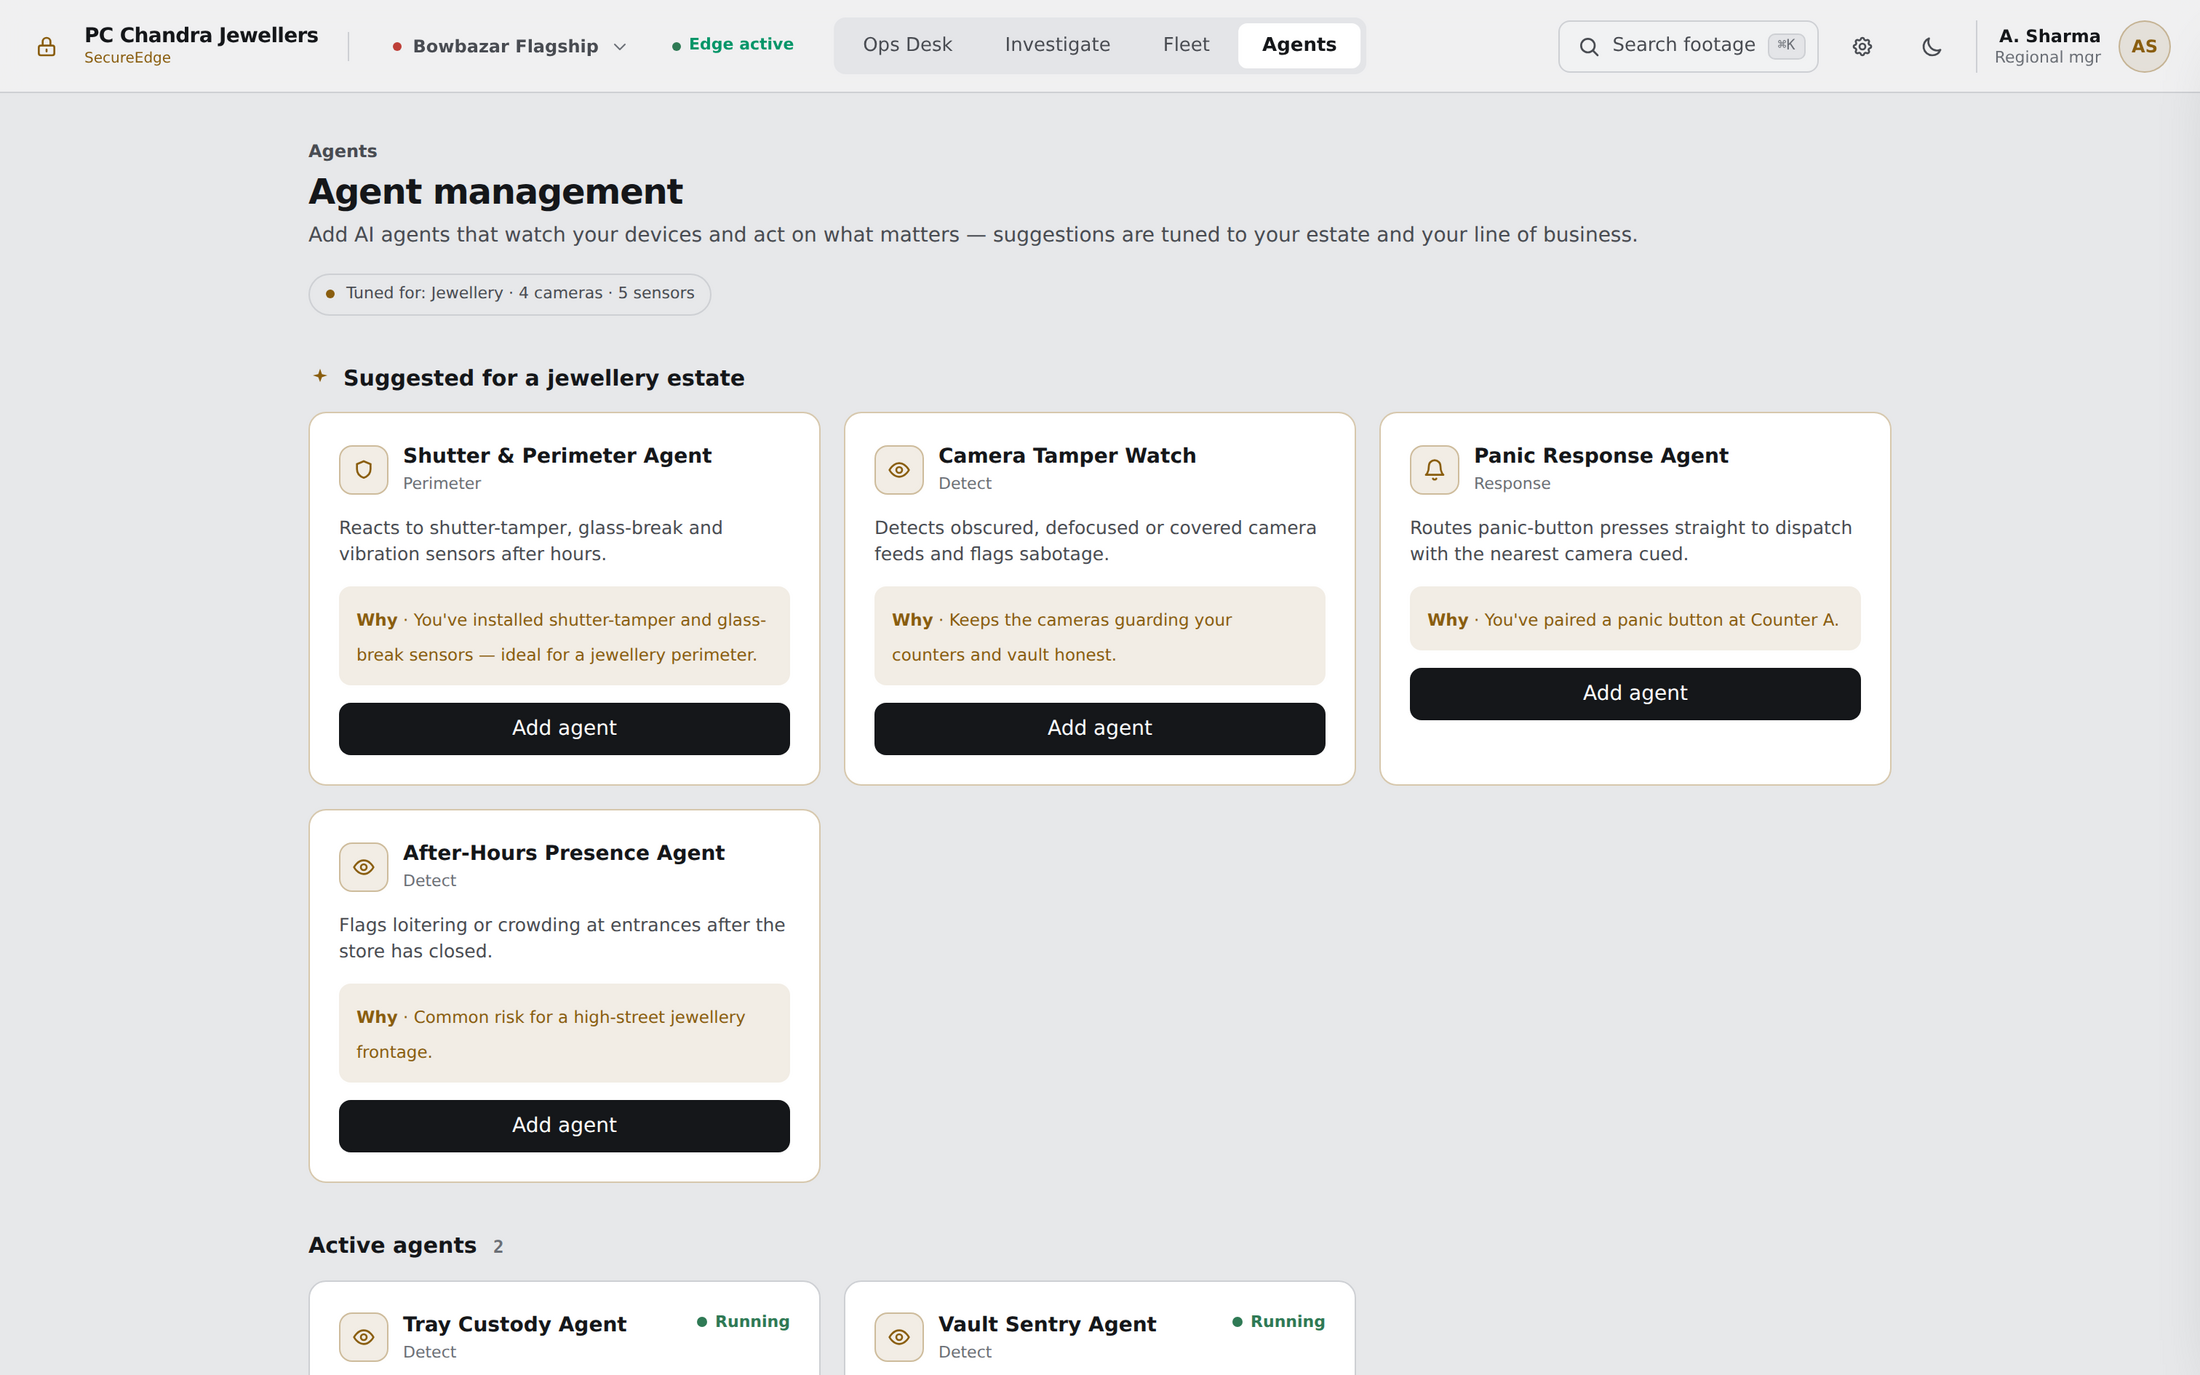2200x1375 pixels.
Task: Expand the Bowbazar Flagship site dropdown
Action: tap(509, 46)
